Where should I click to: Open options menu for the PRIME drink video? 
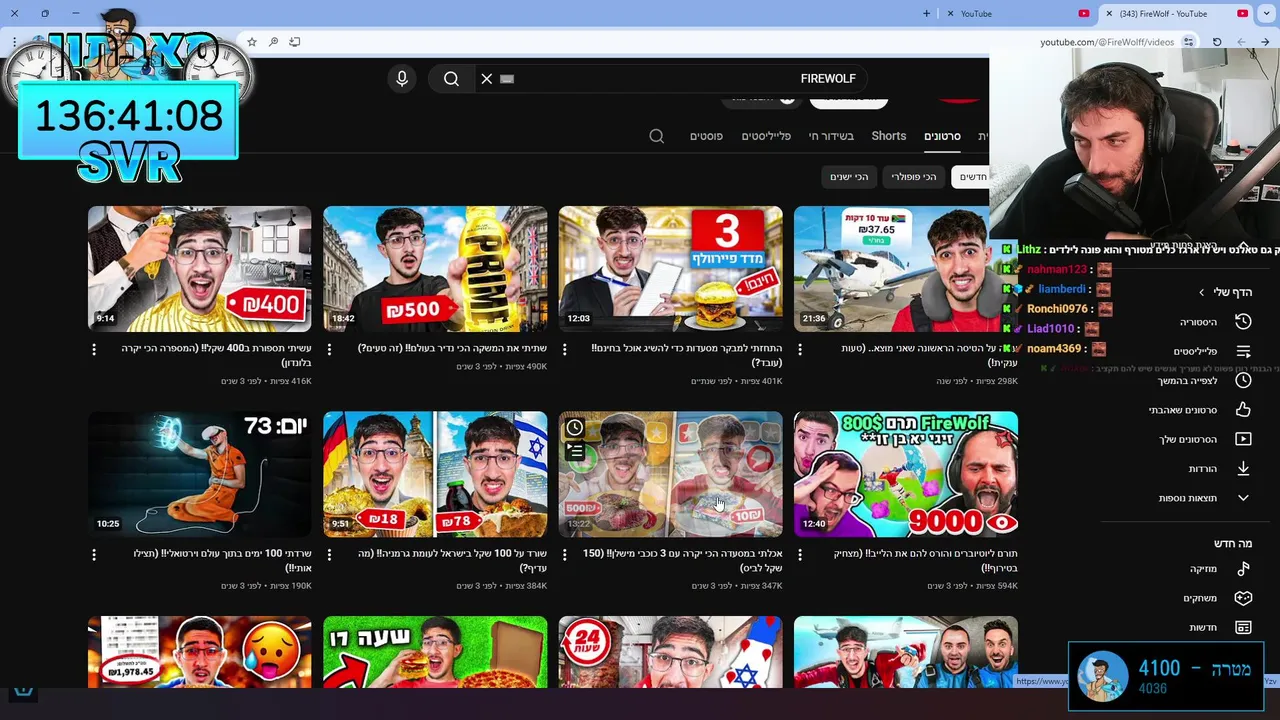329,350
